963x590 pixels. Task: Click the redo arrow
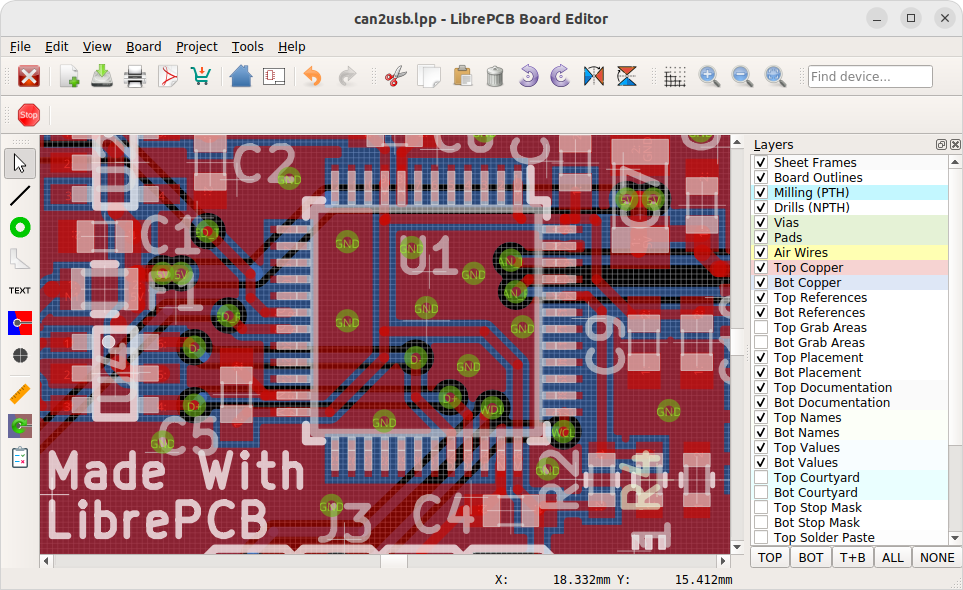pyautogui.click(x=347, y=76)
